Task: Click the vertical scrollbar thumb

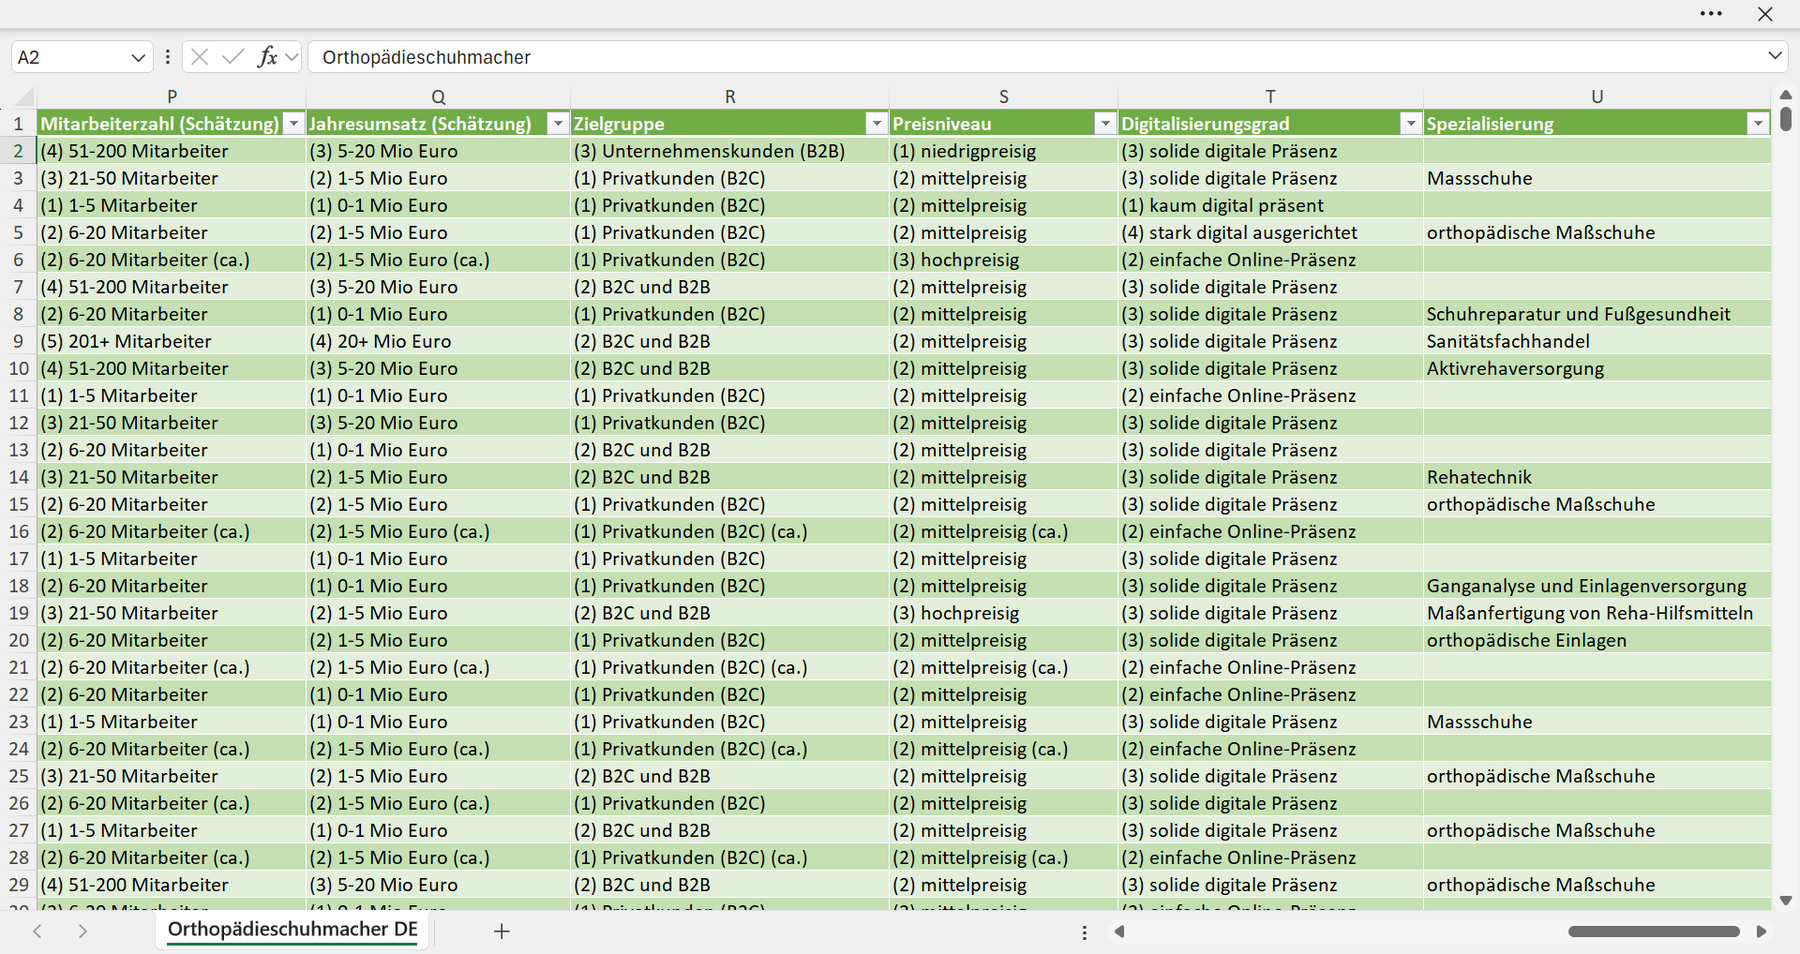Action: [x=1786, y=119]
